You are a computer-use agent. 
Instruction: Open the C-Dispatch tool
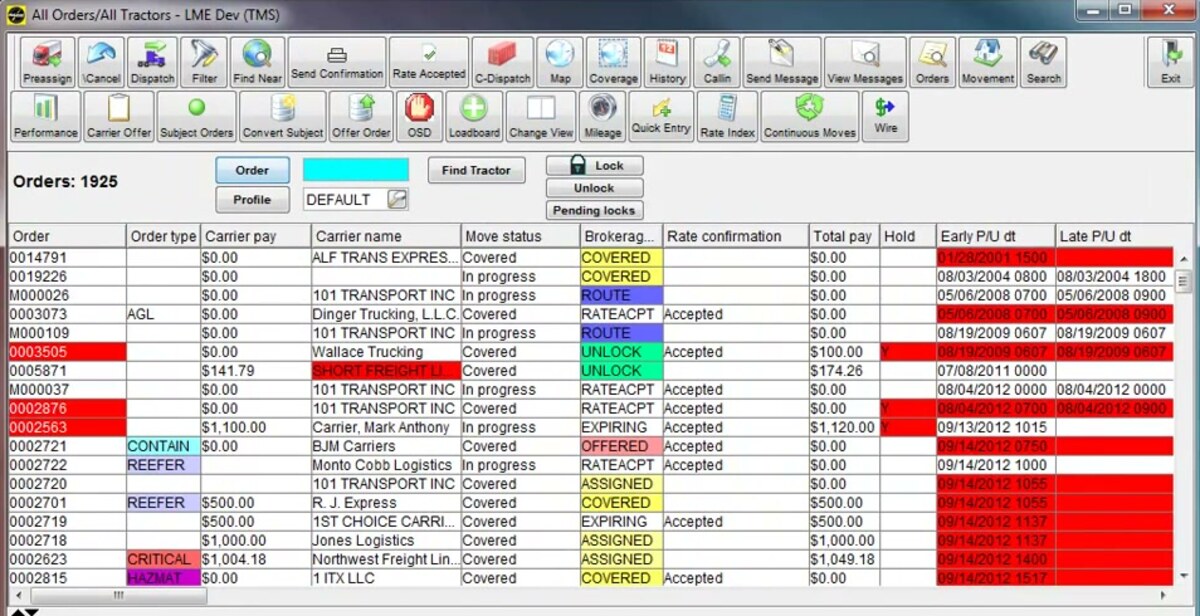(503, 62)
